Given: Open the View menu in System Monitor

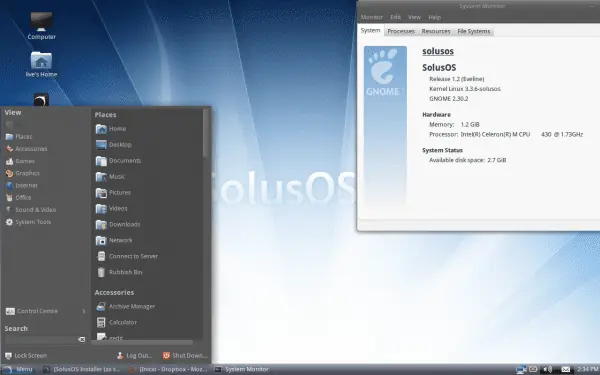Looking at the screenshot, I should (414, 17).
